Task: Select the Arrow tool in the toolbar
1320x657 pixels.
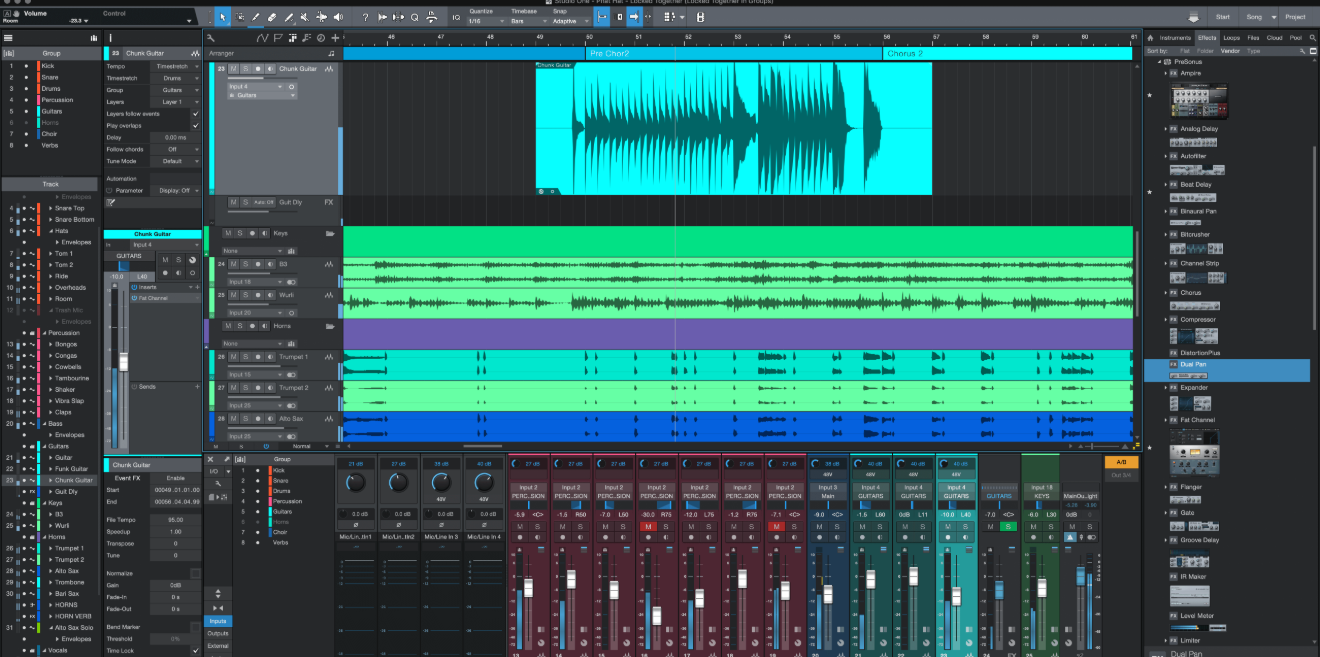Action: click(223, 17)
